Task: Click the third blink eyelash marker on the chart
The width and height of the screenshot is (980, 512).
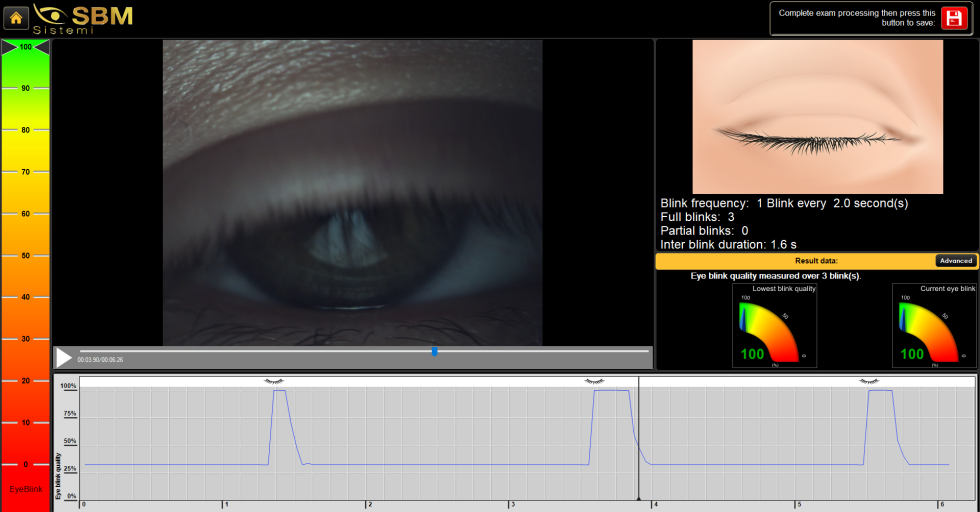Action: pyautogui.click(x=869, y=381)
